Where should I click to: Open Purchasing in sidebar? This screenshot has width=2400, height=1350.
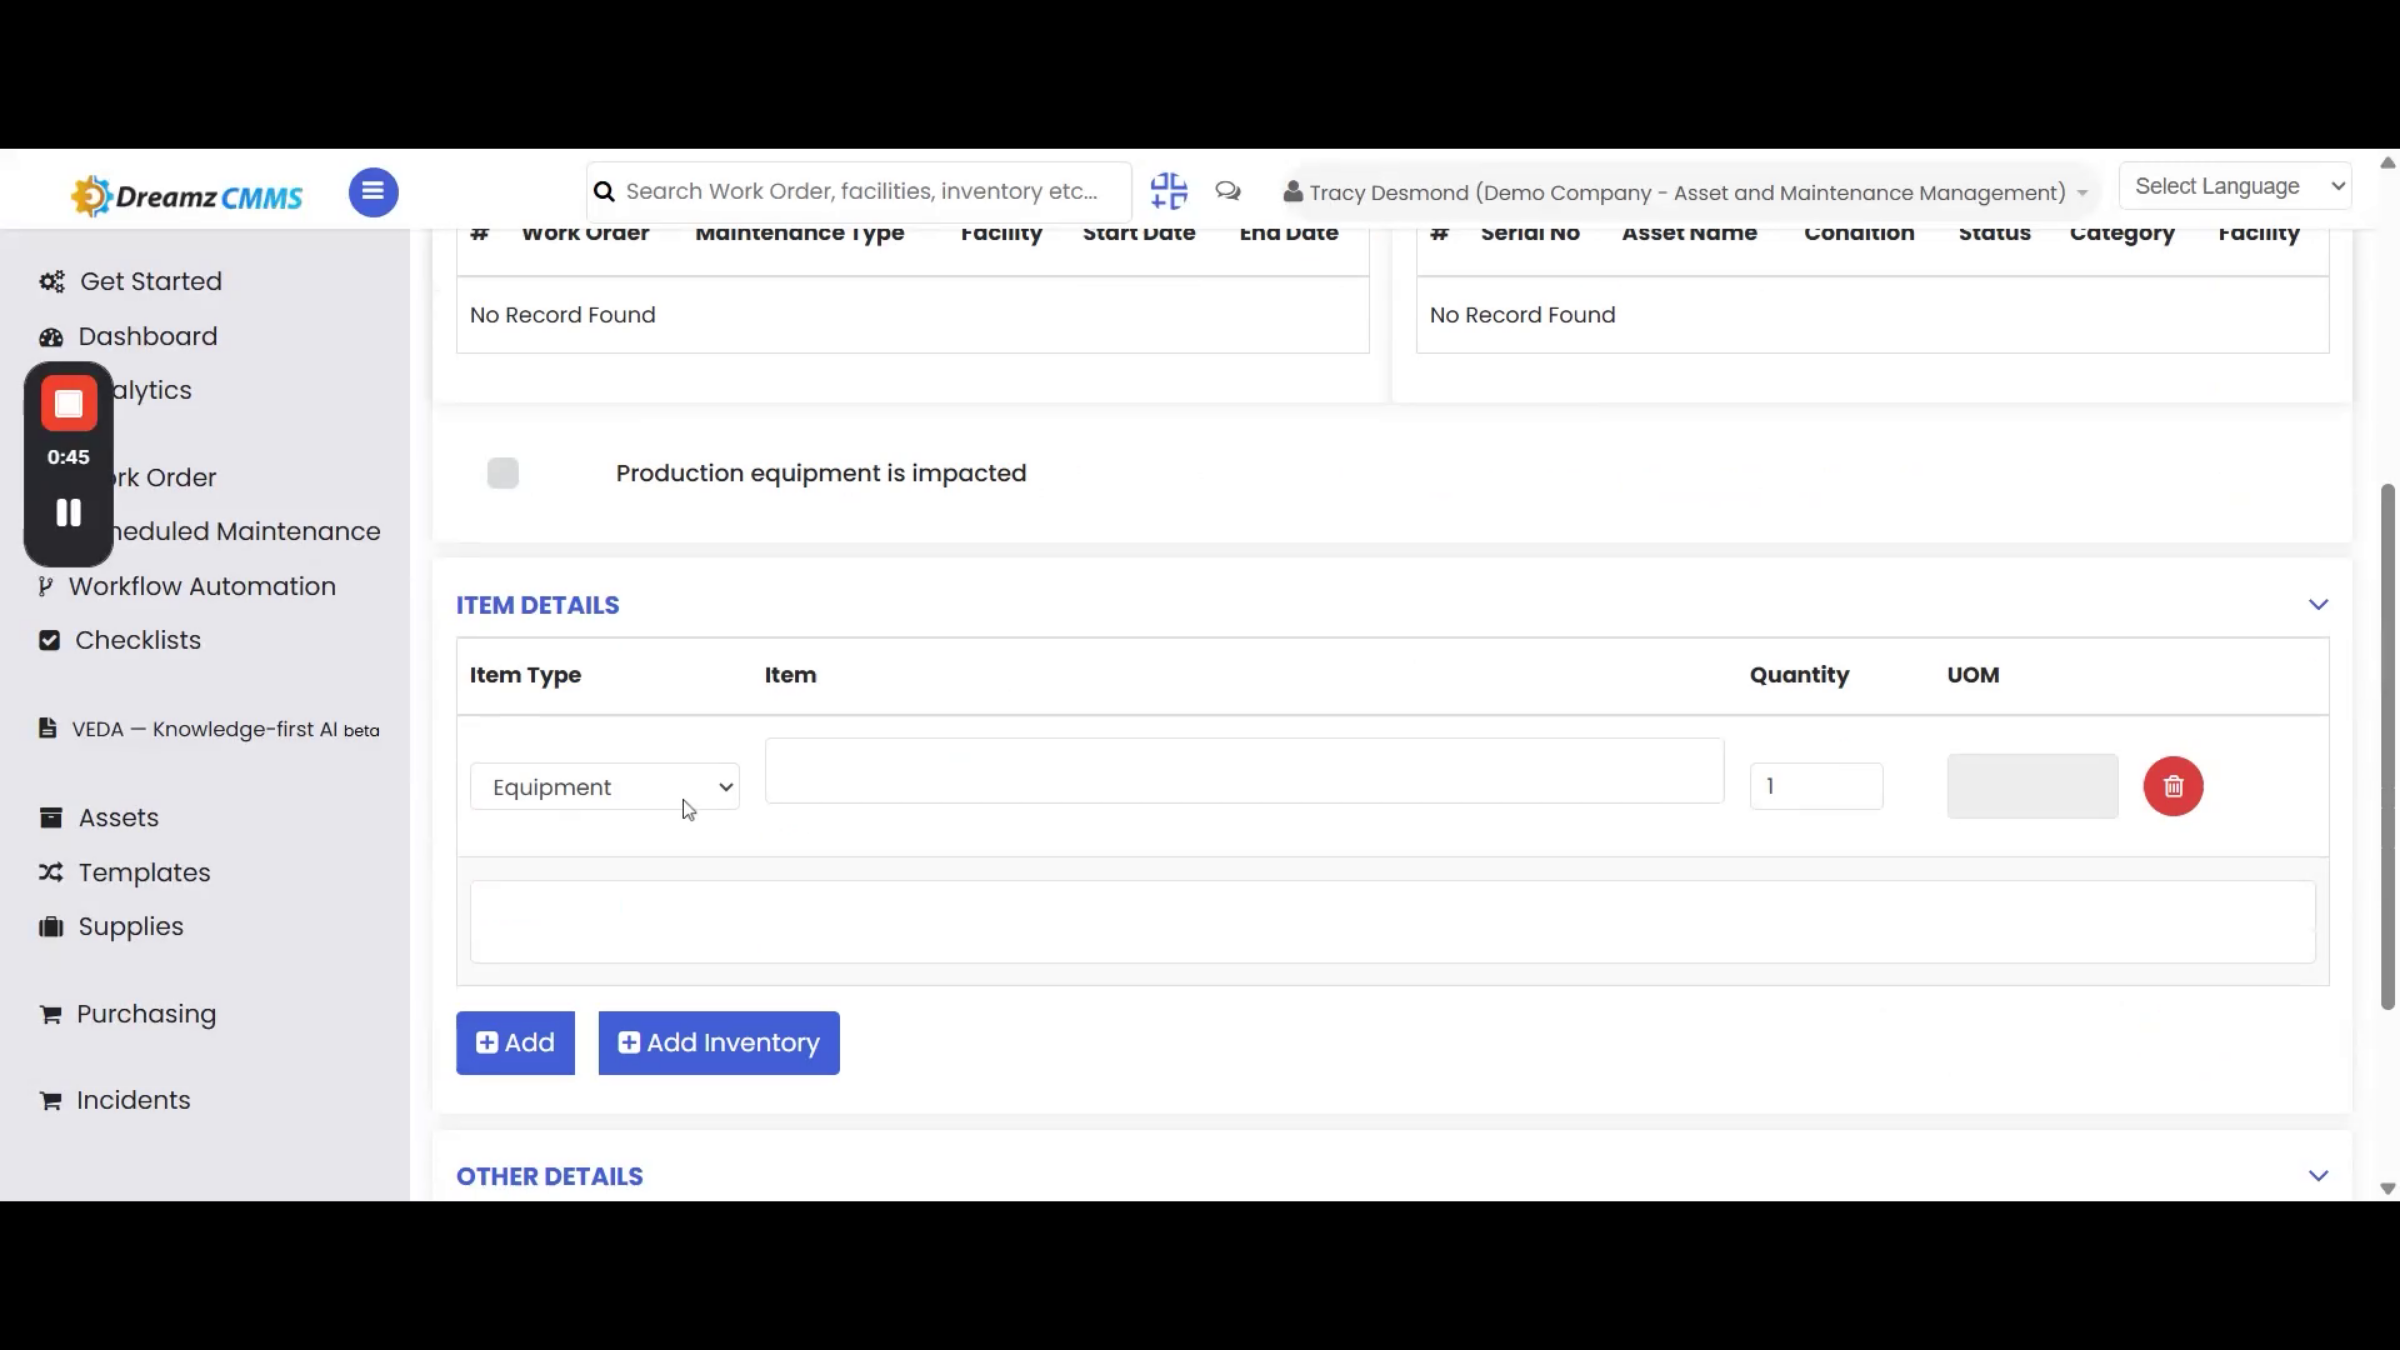coord(146,1014)
